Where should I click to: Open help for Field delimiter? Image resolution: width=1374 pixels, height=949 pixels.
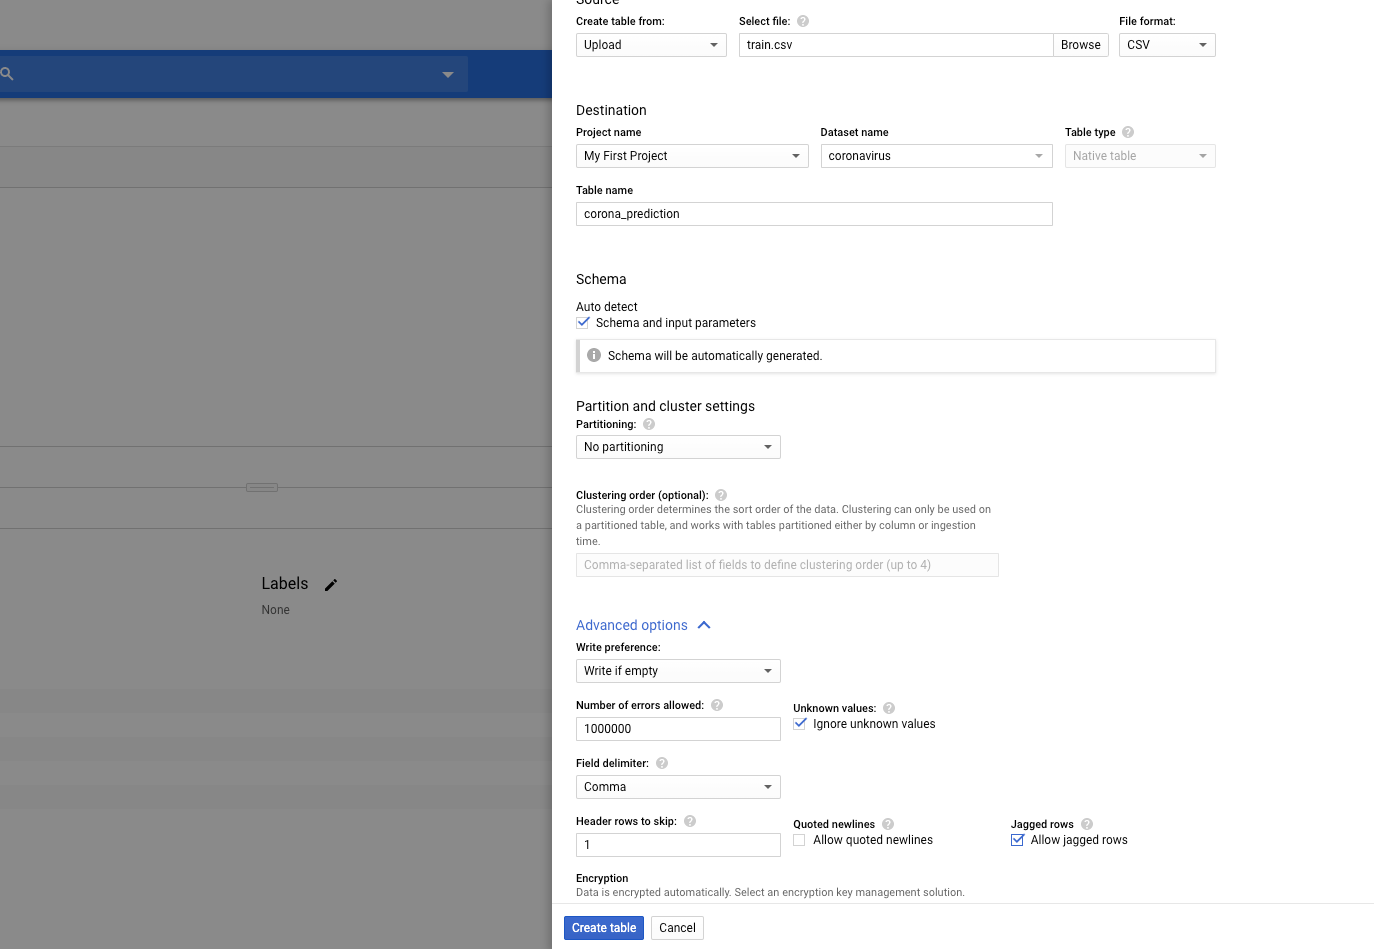tap(662, 763)
